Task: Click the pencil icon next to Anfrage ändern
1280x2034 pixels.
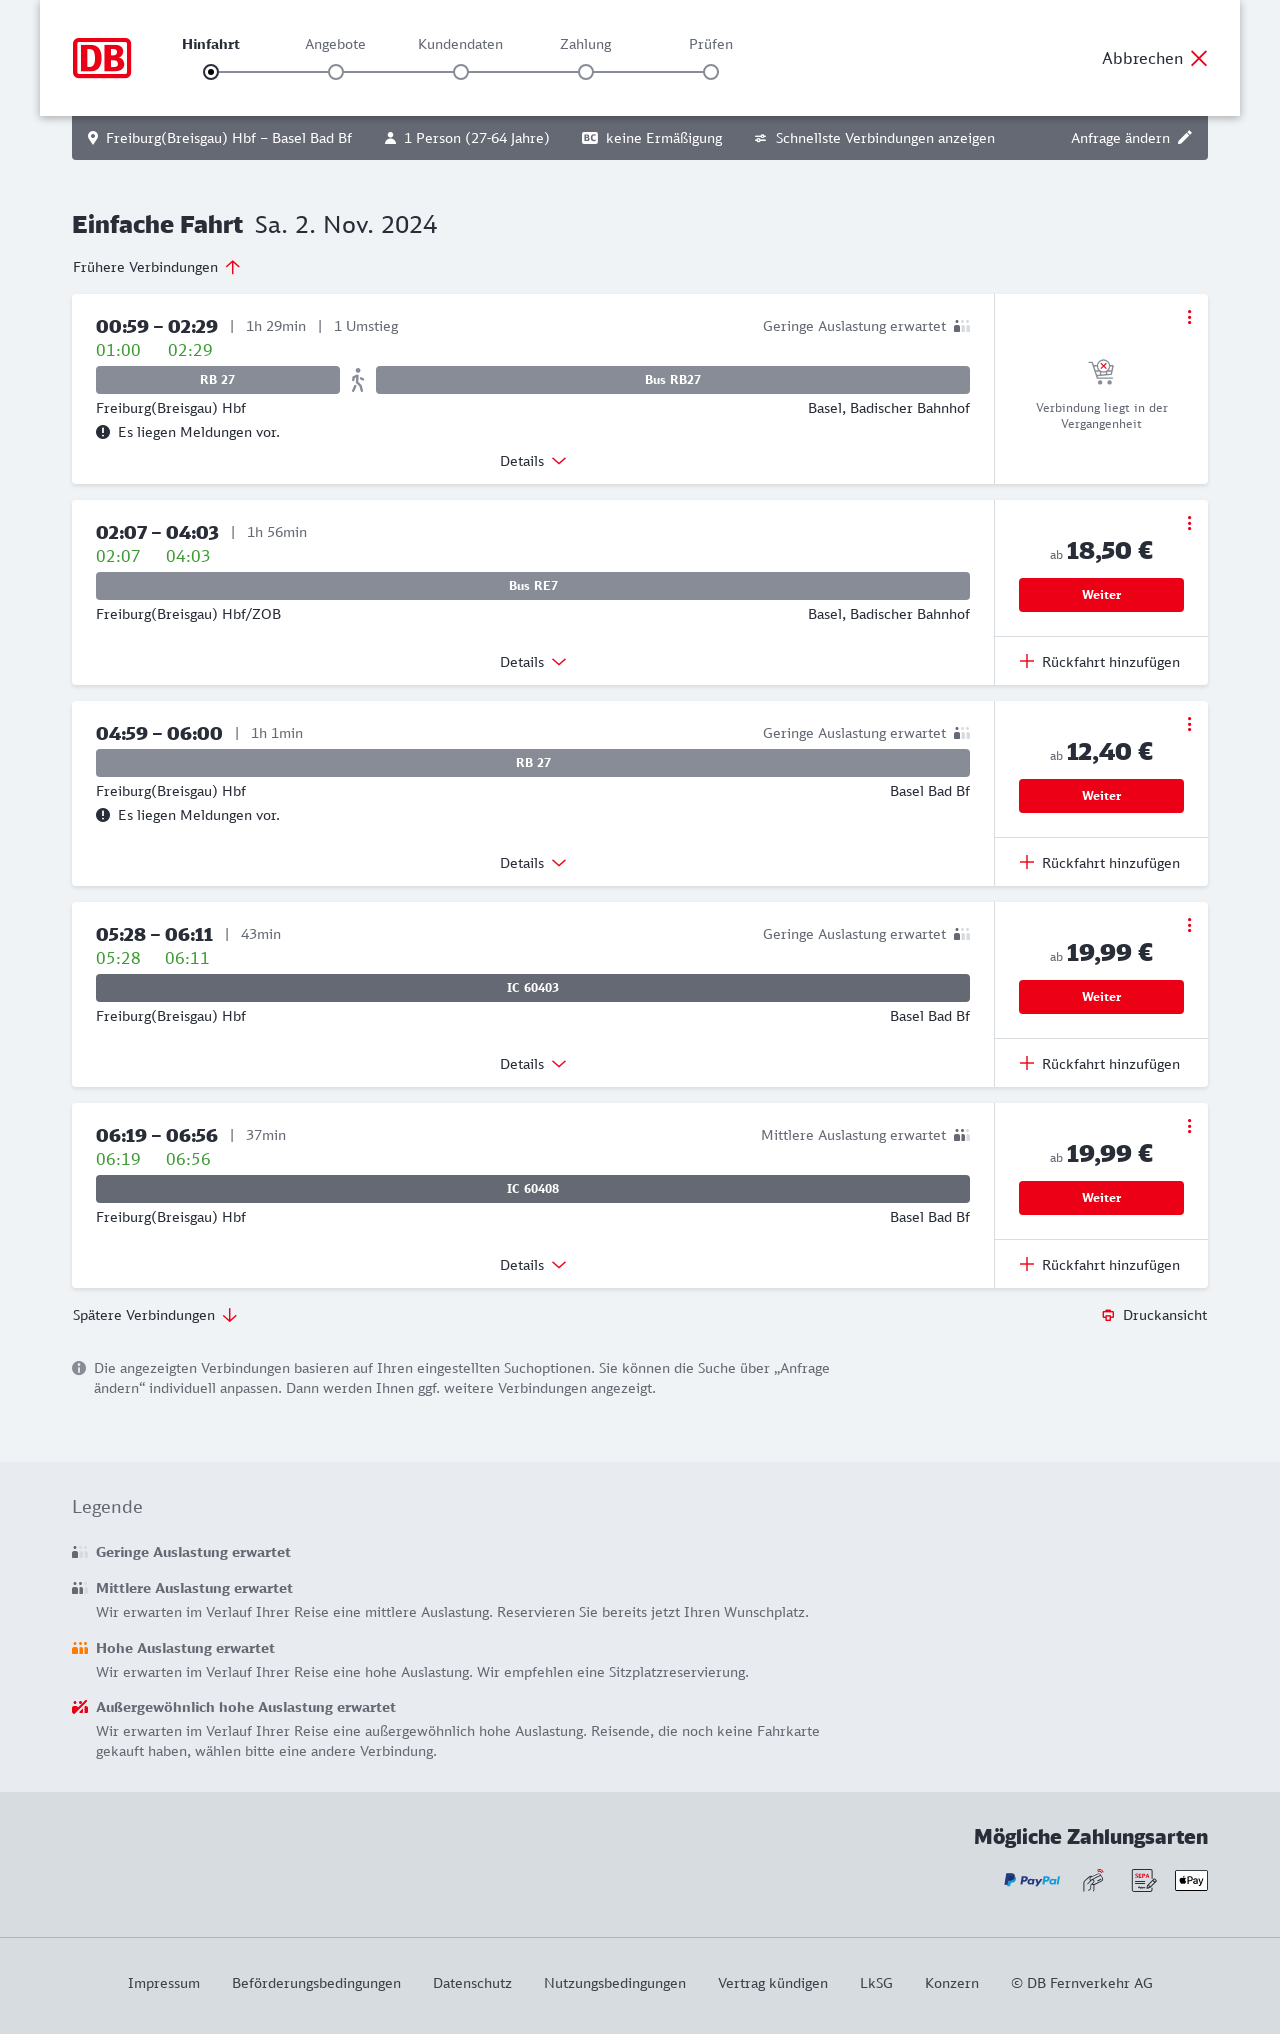Action: (x=1185, y=138)
